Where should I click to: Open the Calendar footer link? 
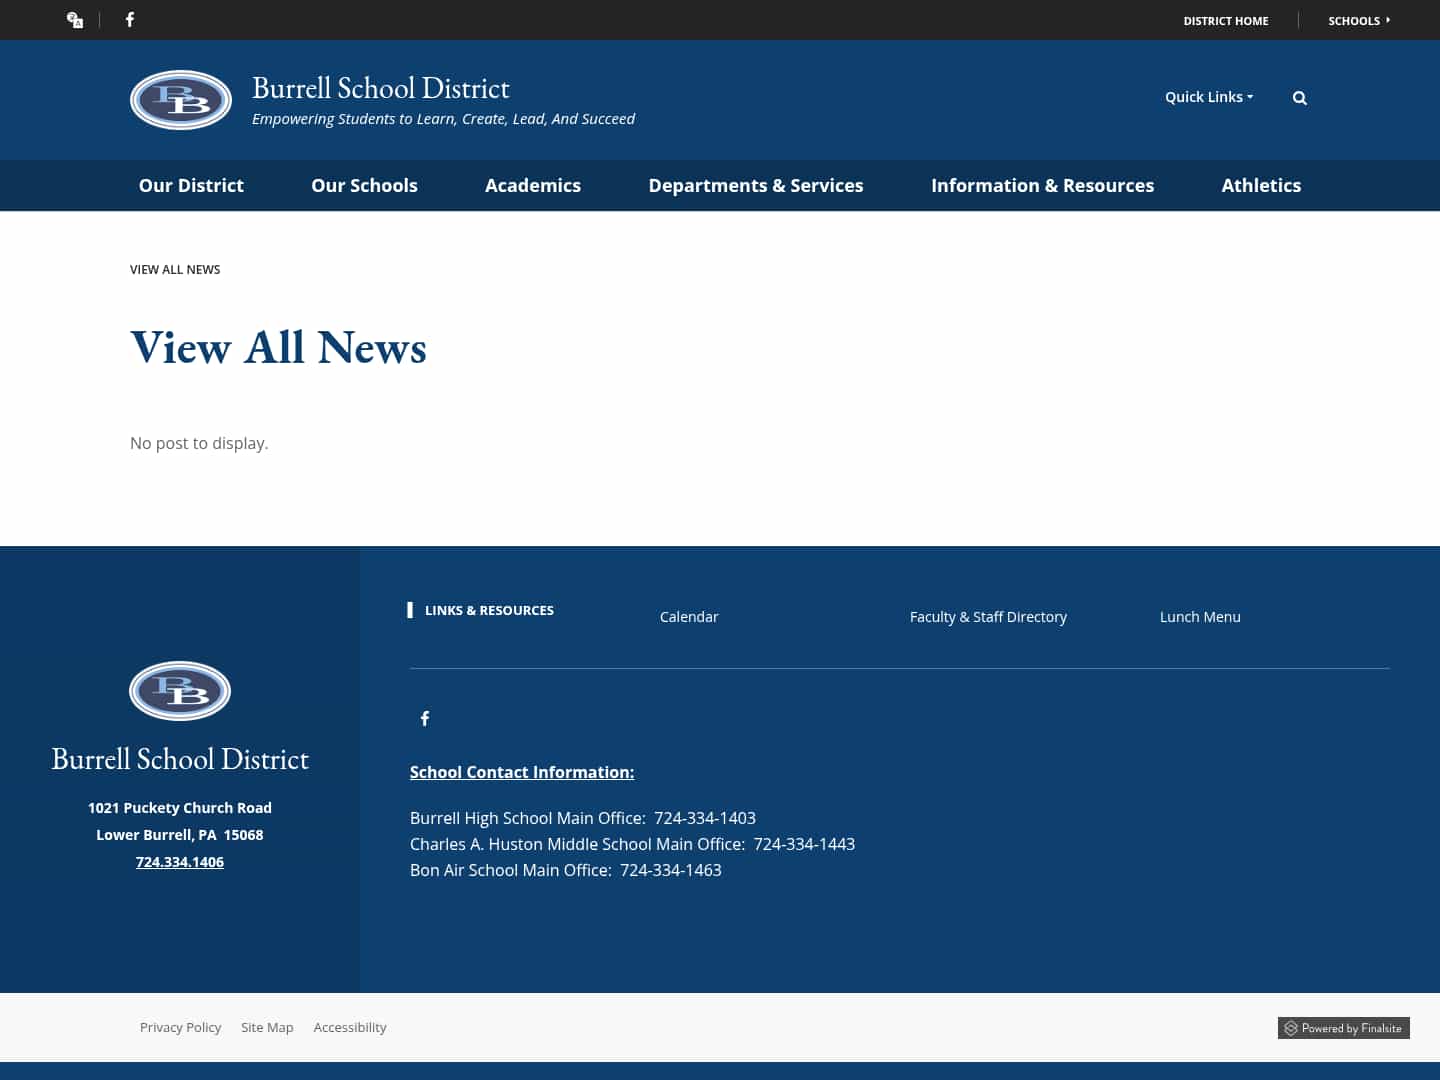click(689, 617)
